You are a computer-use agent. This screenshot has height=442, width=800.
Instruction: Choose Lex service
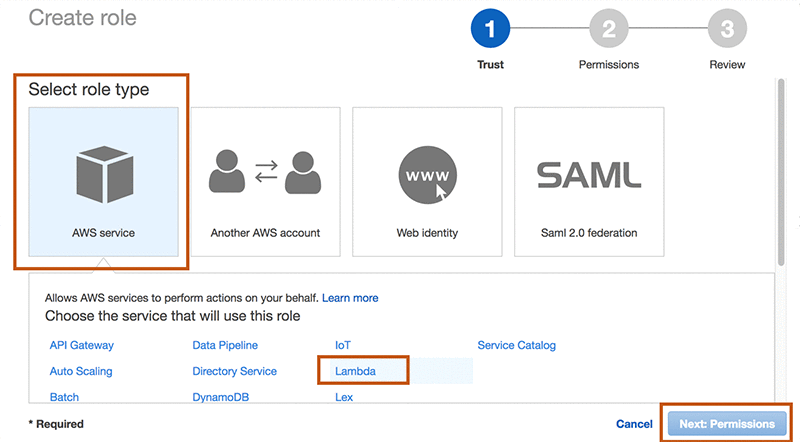tap(344, 397)
